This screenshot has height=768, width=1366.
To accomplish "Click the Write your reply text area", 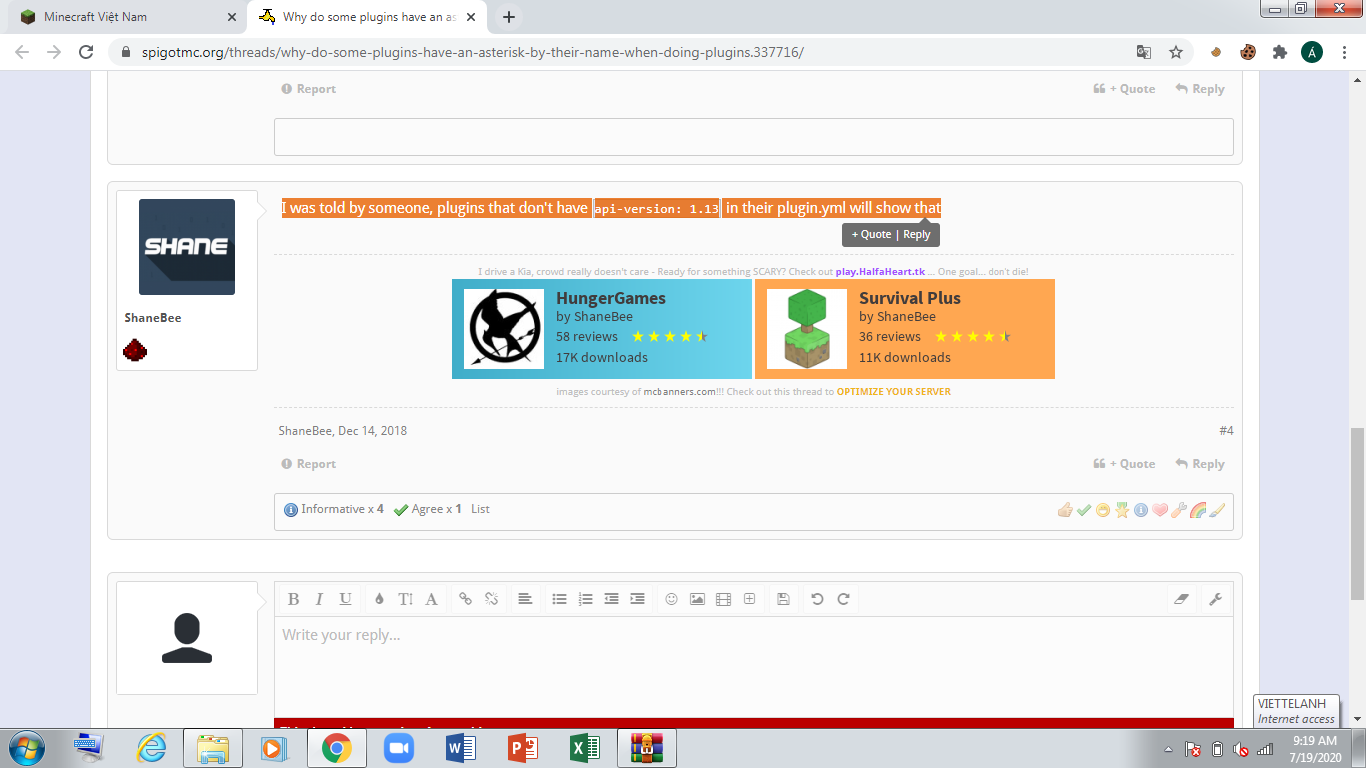I will (753, 665).
